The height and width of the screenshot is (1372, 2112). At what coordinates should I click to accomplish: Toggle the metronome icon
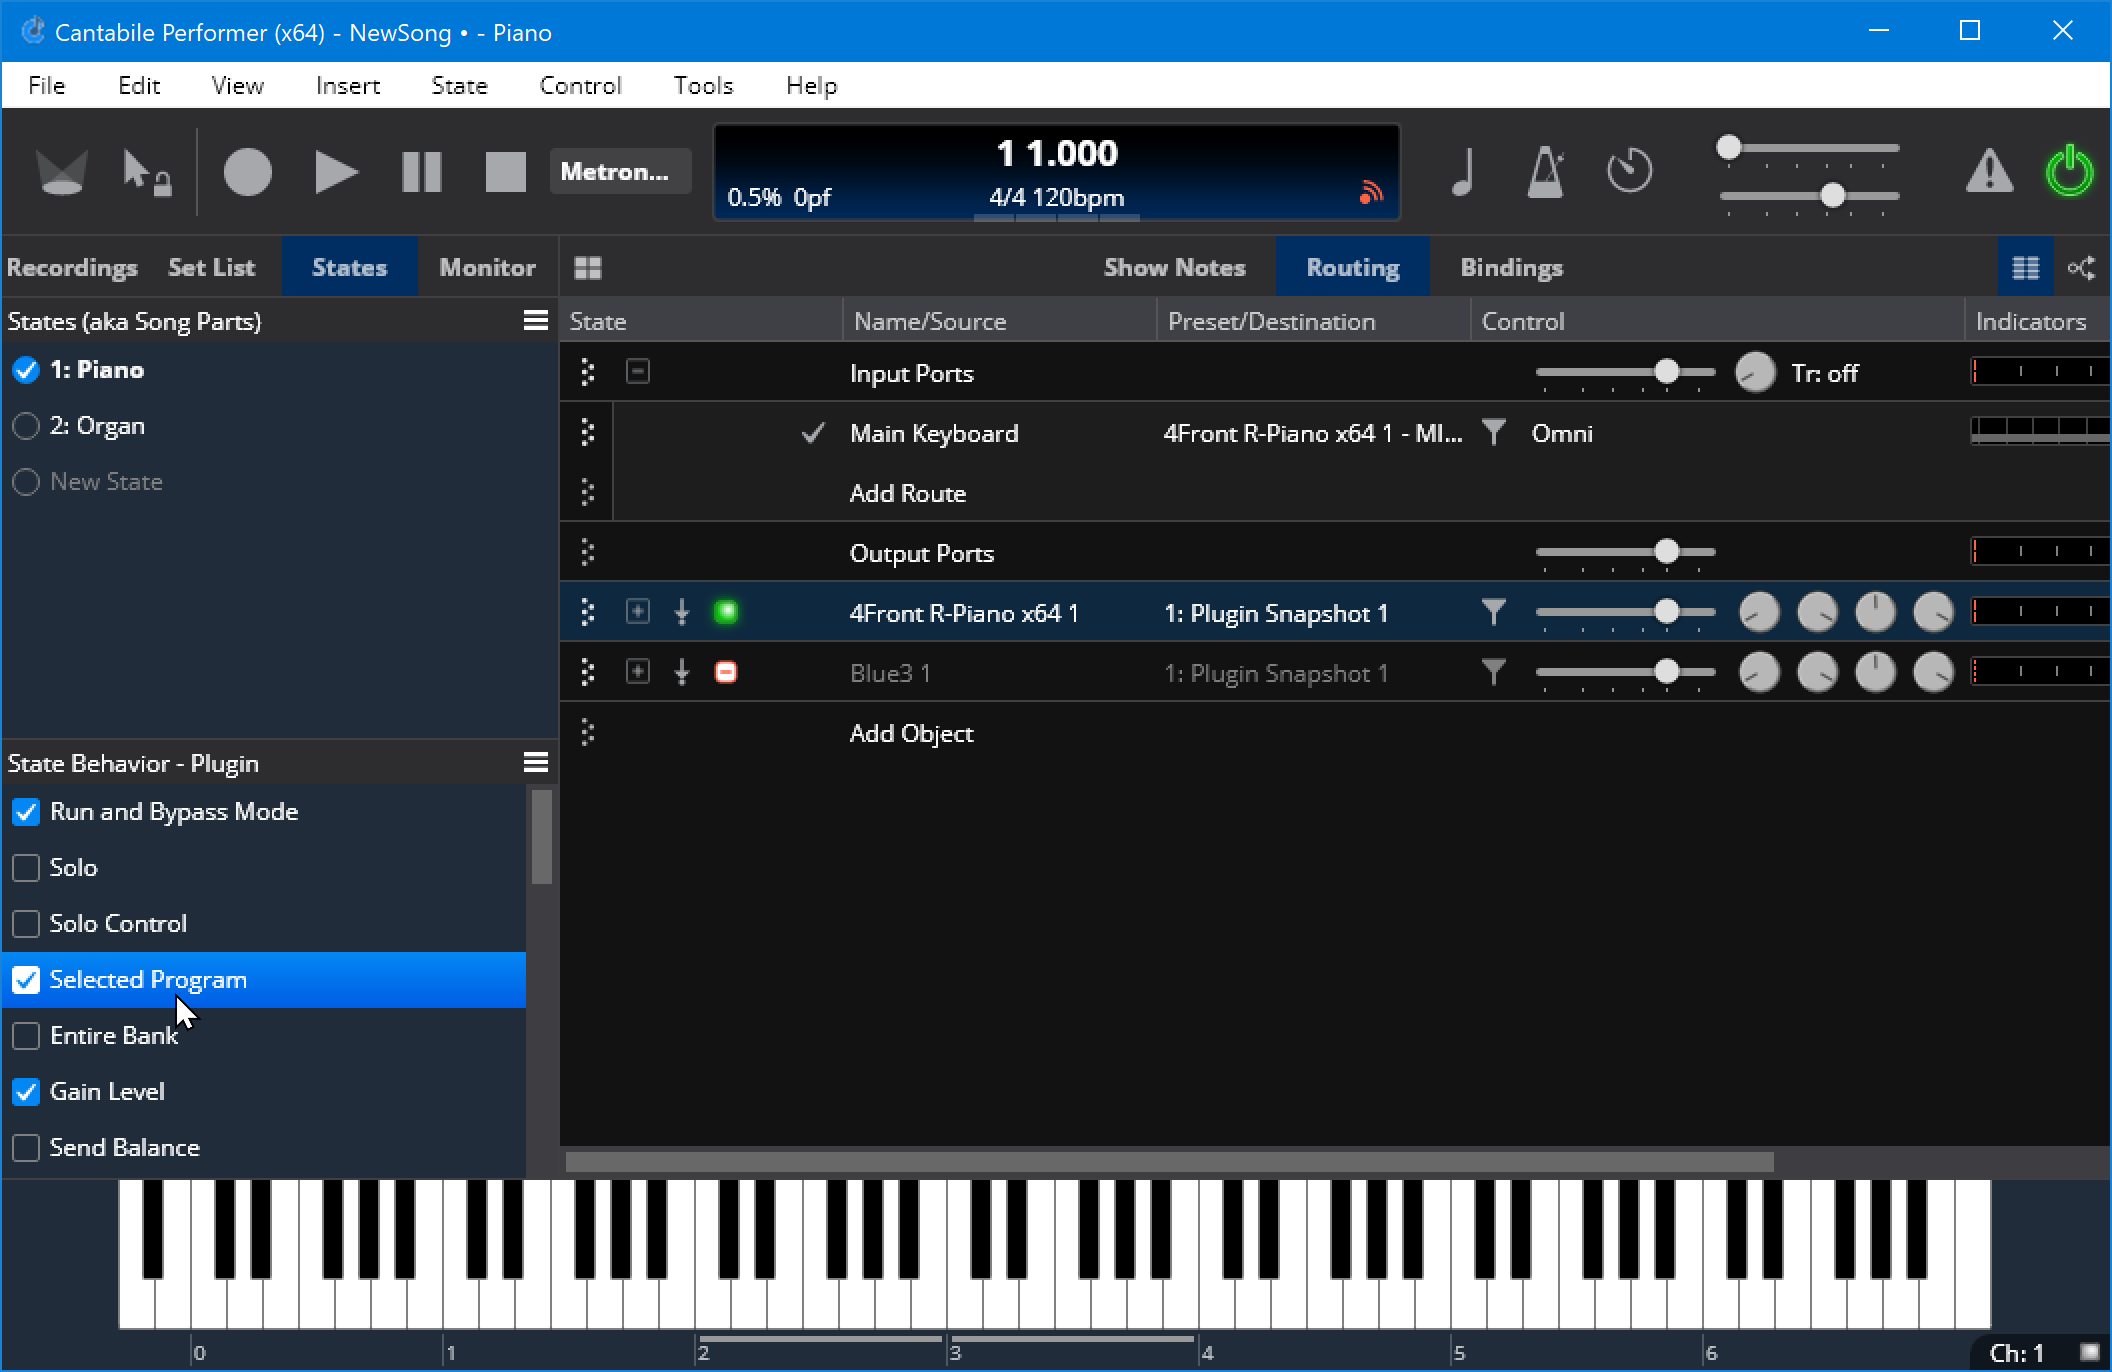click(1546, 171)
